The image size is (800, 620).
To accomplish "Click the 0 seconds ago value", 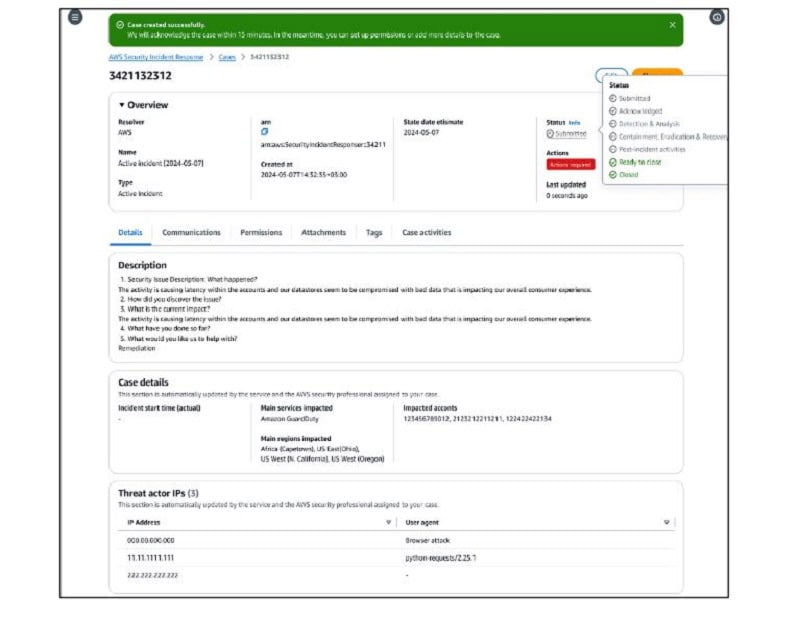I will 567,196.
